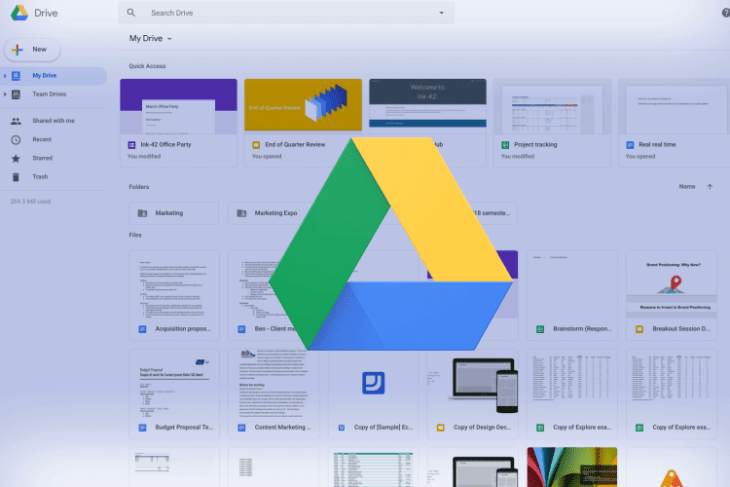
Task: Select My Drive in sidebar
Action: pyautogui.click(x=54, y=75)
